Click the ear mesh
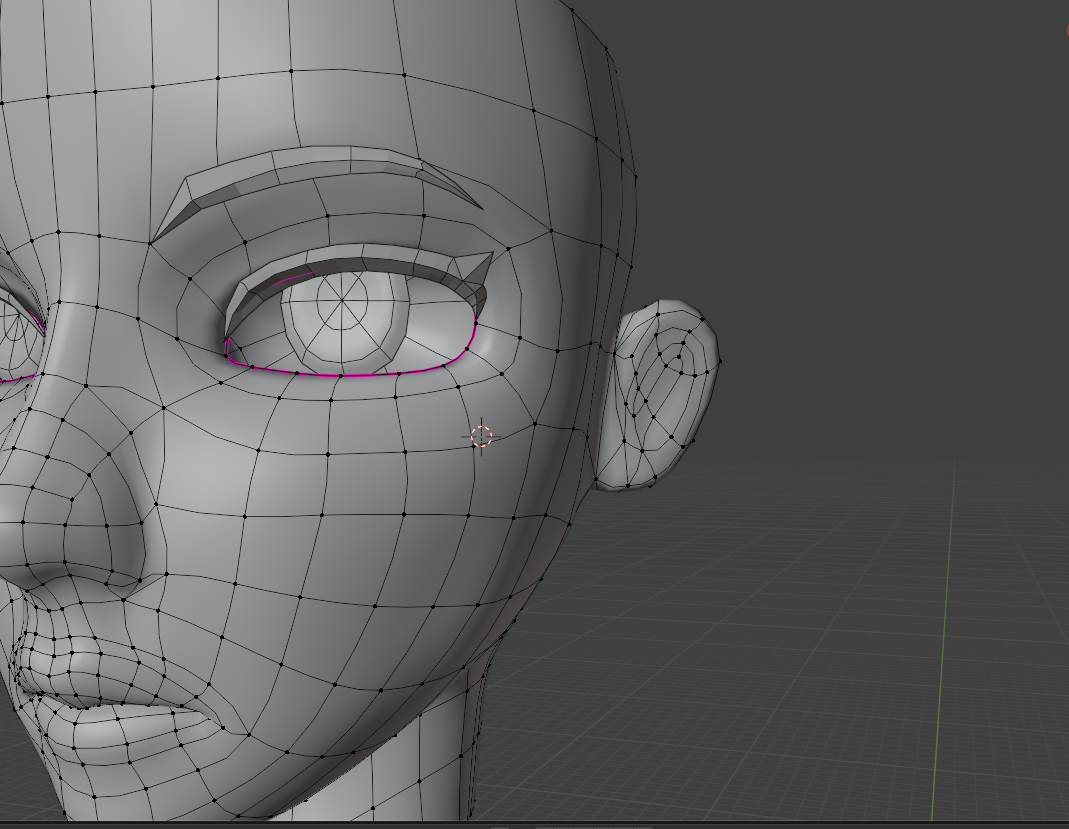The width and height of the screenshot is (1069, 829). (x=657, y=395)
